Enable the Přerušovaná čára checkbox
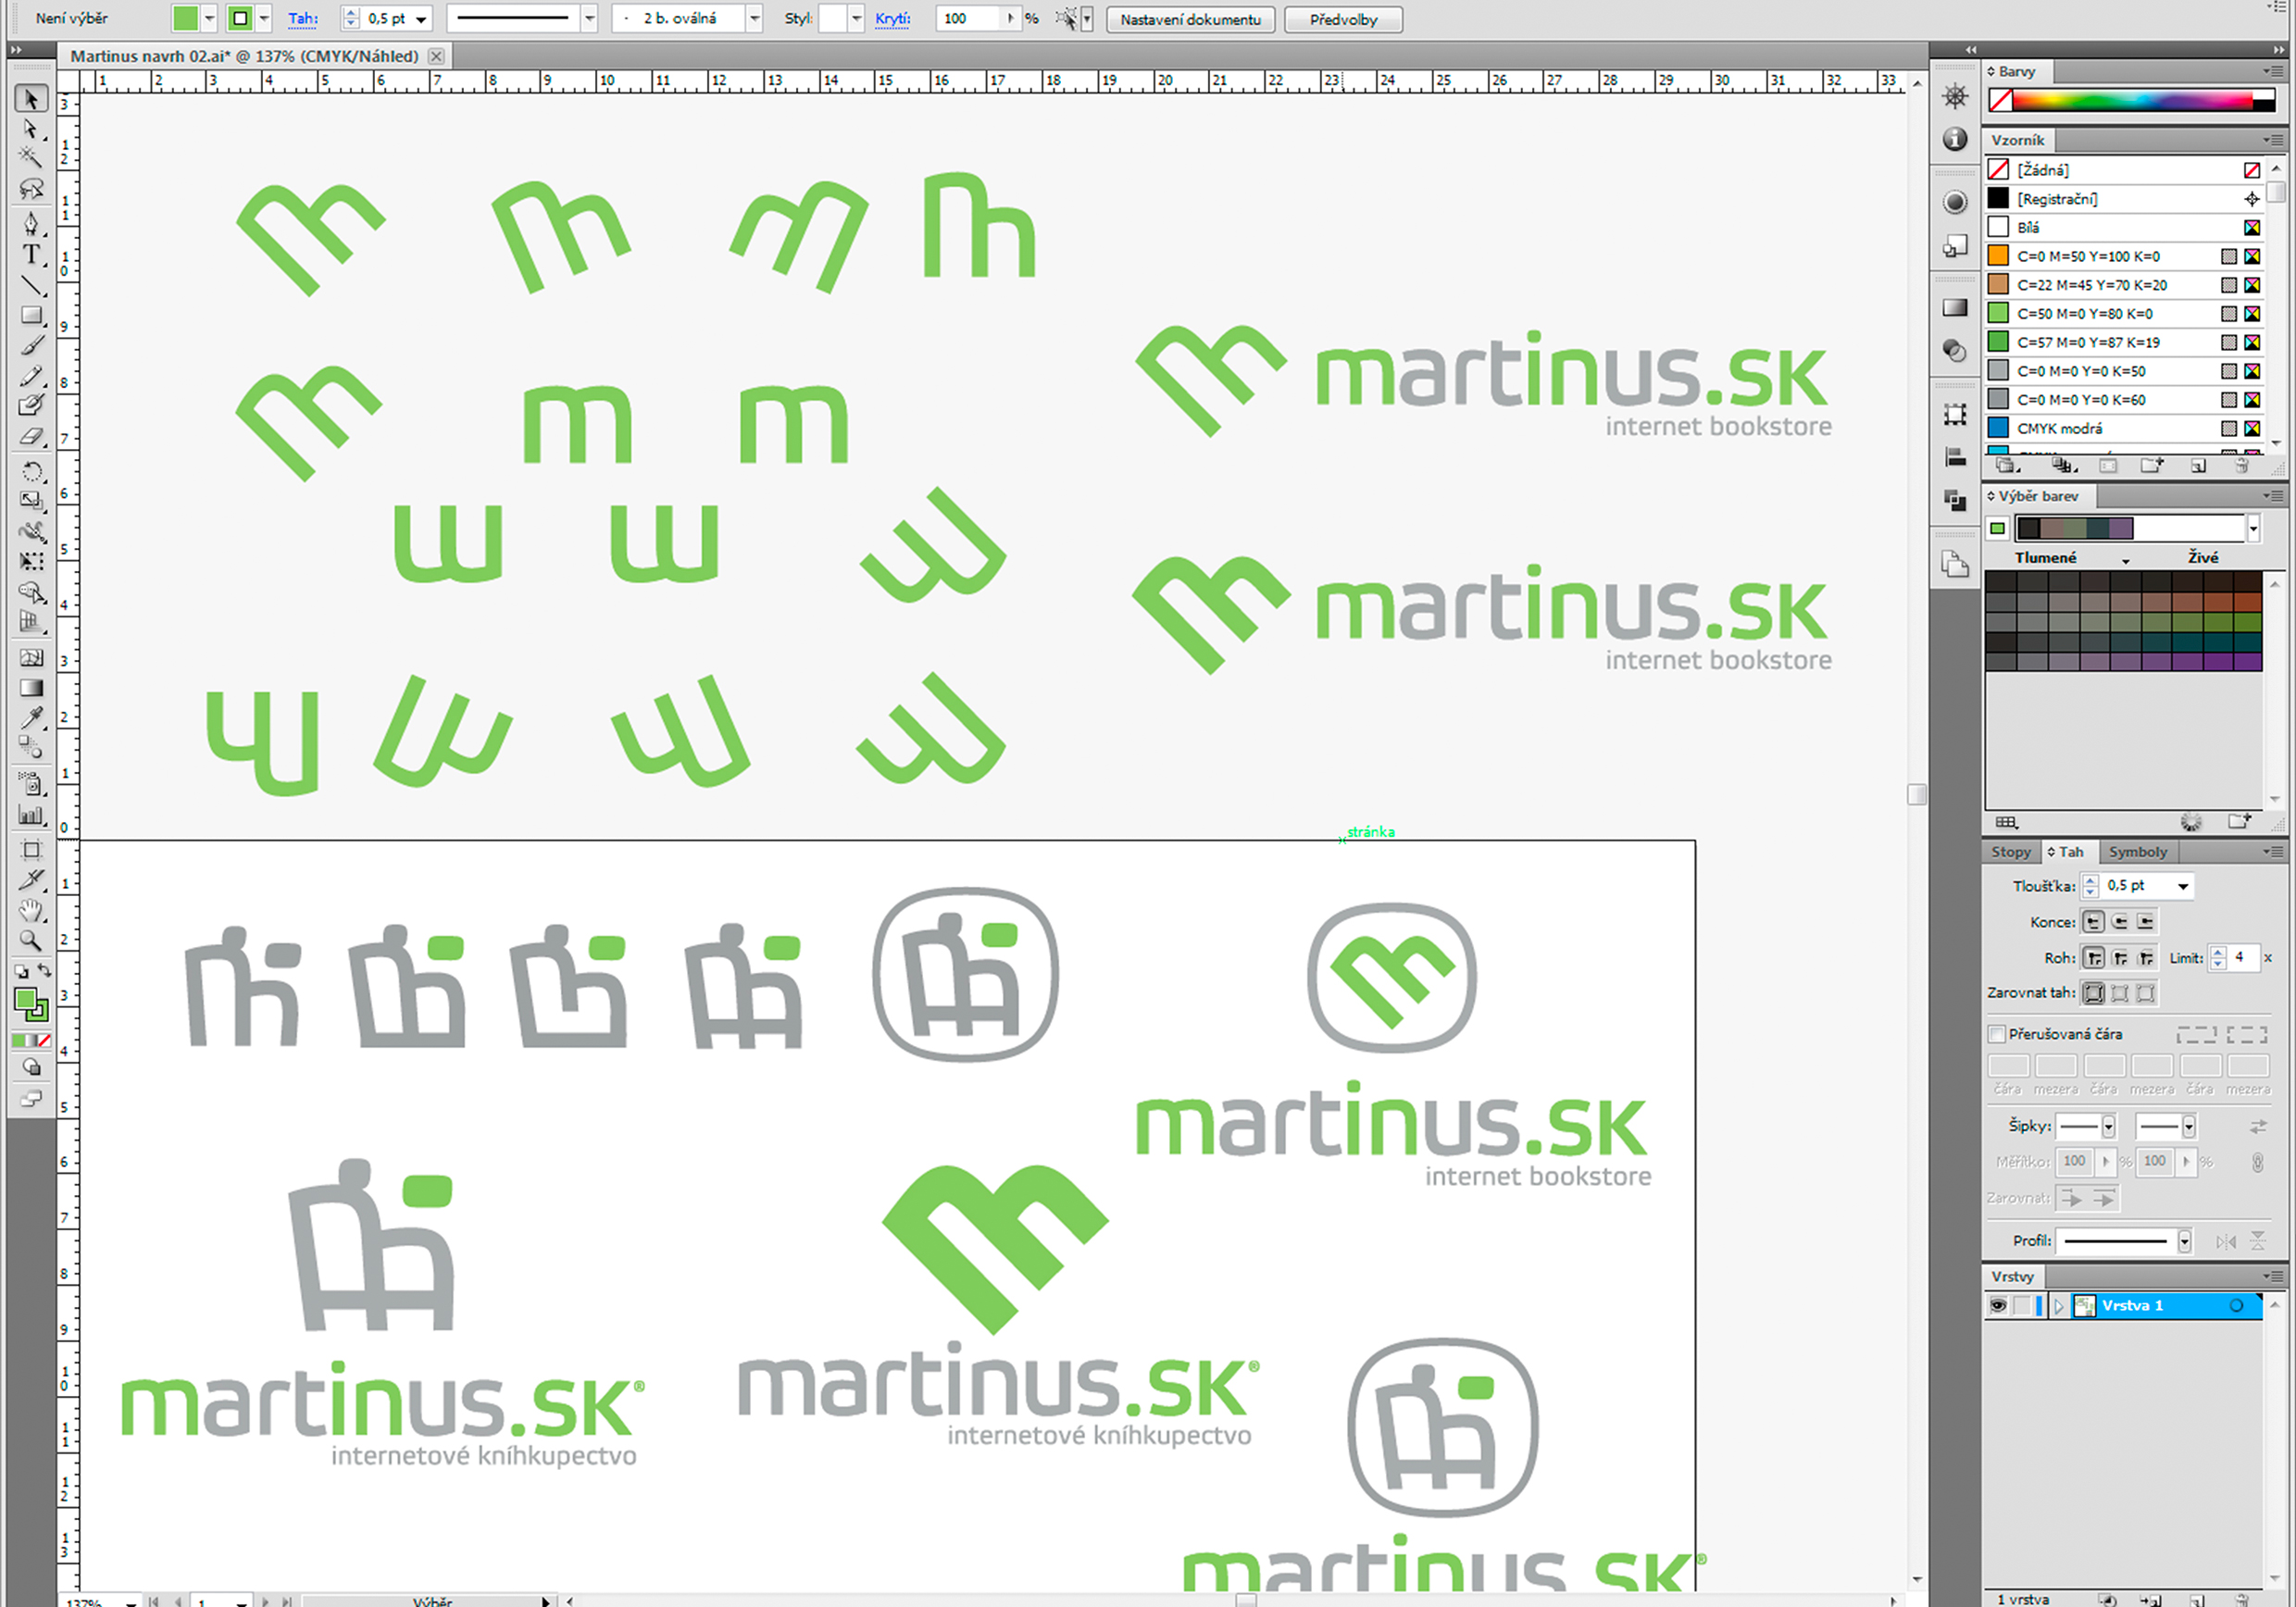This screenshot has height=1607, width=2296. [1996, 1034]
